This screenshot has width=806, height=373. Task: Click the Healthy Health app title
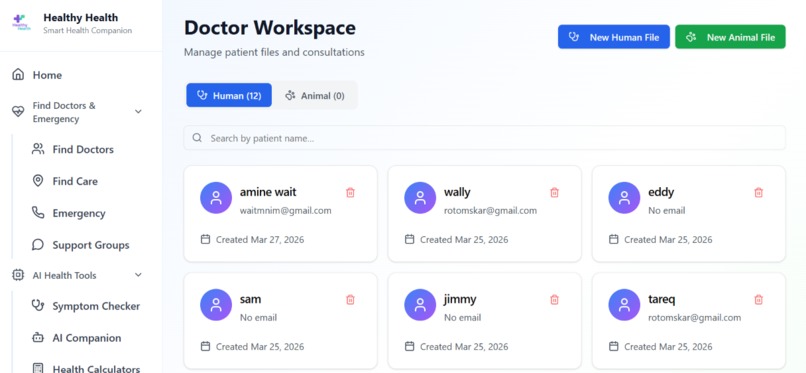click(x=81, y=18)
